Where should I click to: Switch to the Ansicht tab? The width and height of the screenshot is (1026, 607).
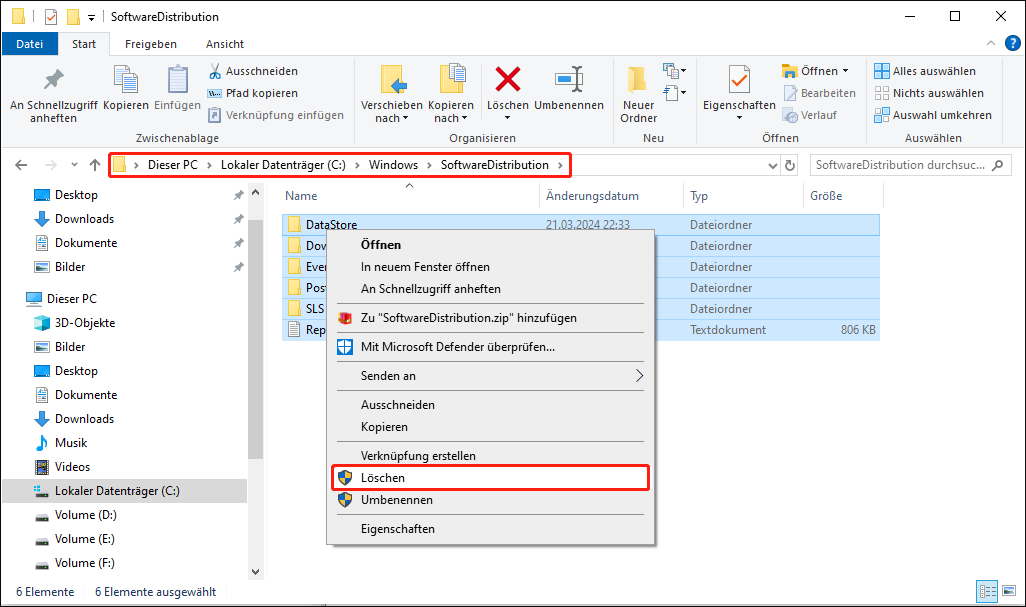pos(224,44)
